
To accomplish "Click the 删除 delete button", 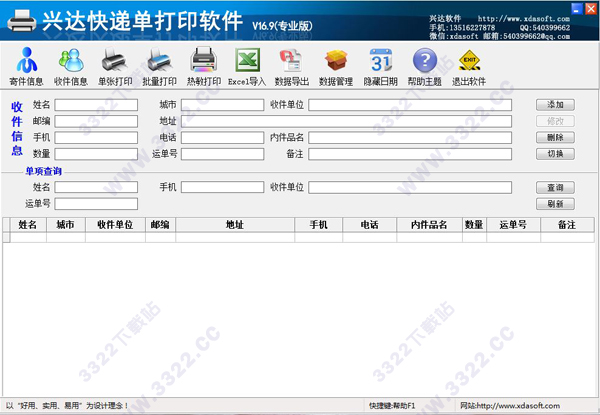I will (555, 137).
